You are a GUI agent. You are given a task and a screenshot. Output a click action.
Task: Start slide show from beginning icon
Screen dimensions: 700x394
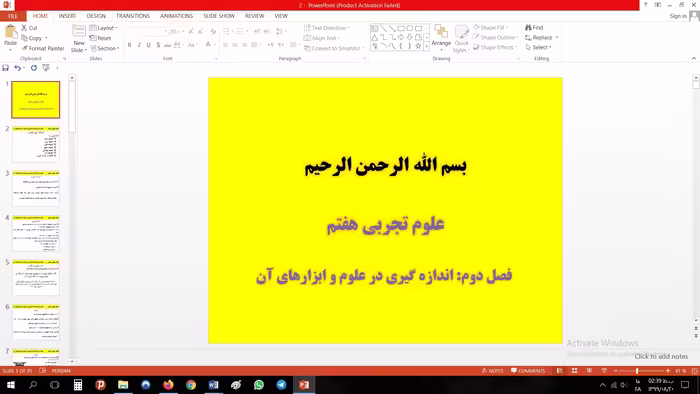pos(46,68)
